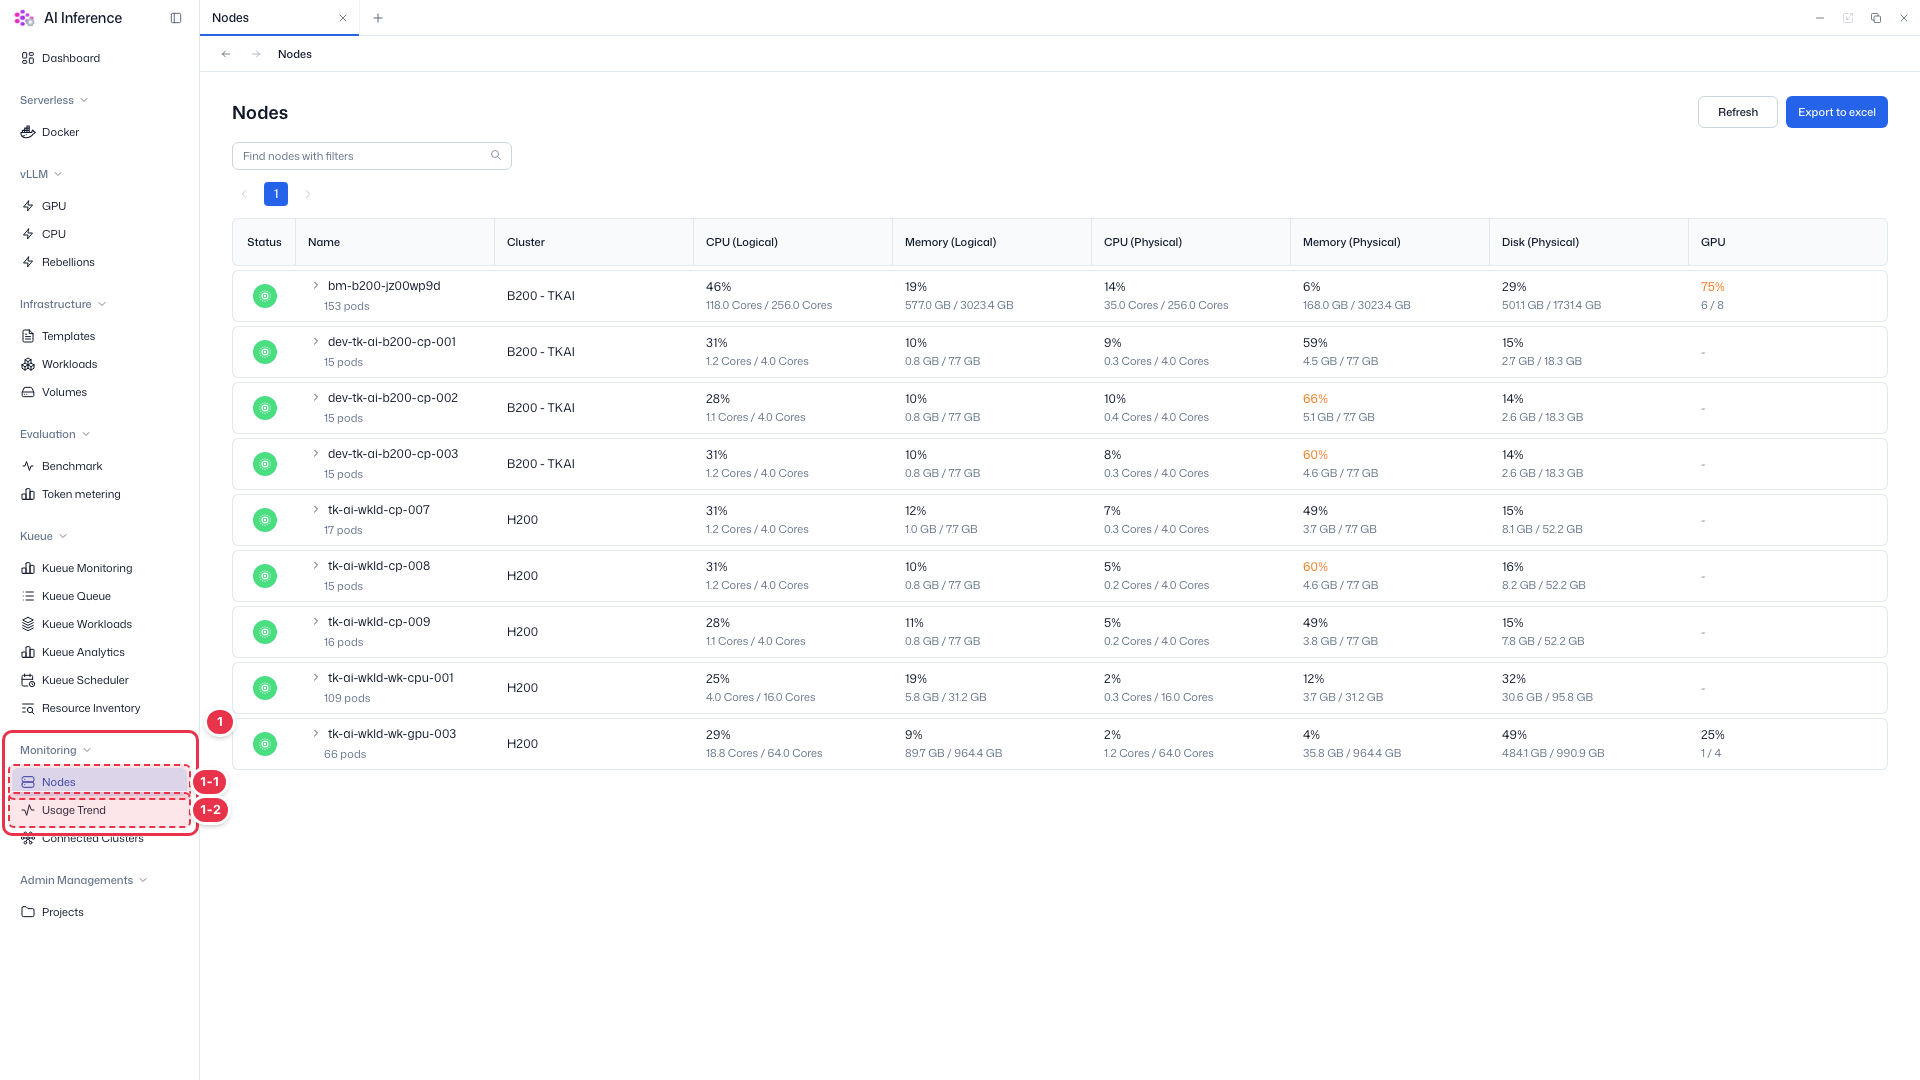The height and width of the screenshot is (1080, 1920).
Task: Close the Nodes tab
Action: (x=343, y=18)
